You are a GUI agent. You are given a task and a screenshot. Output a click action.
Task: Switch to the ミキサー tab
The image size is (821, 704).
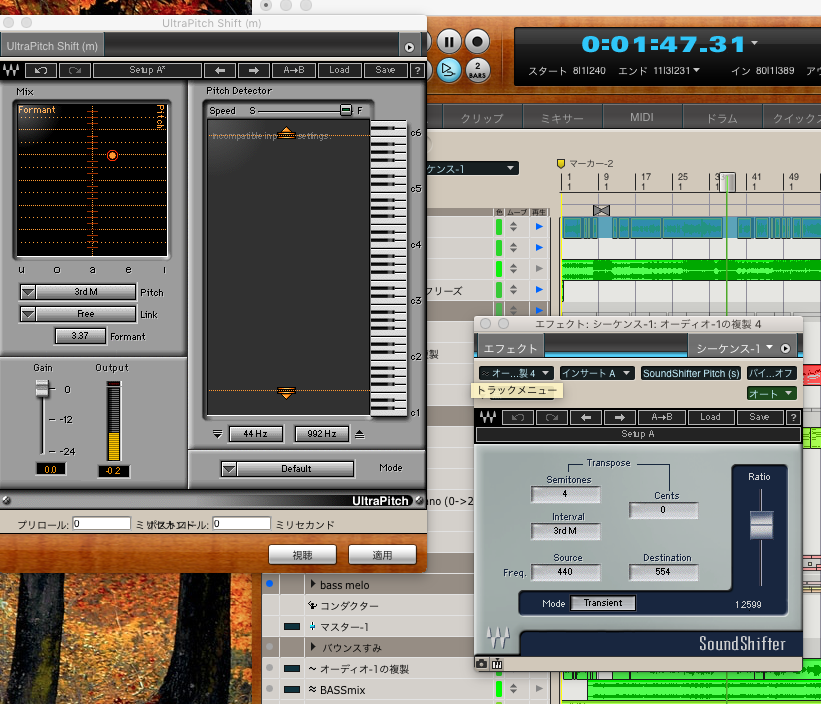point(562,118)
